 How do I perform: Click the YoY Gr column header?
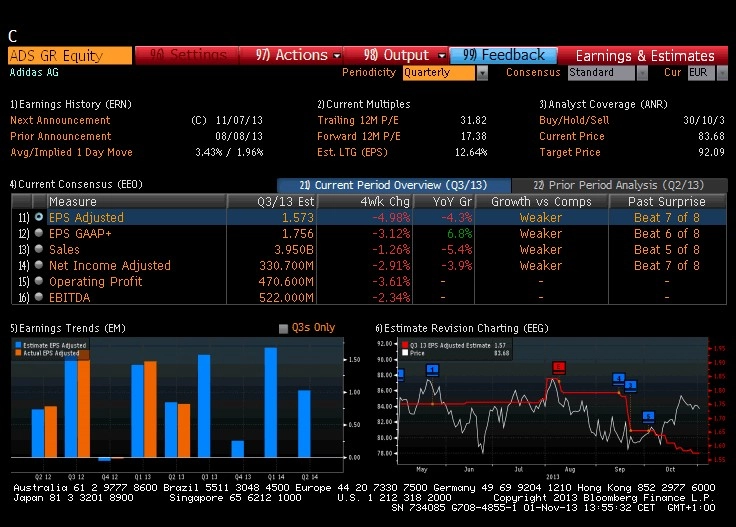(x=444, y=202)
